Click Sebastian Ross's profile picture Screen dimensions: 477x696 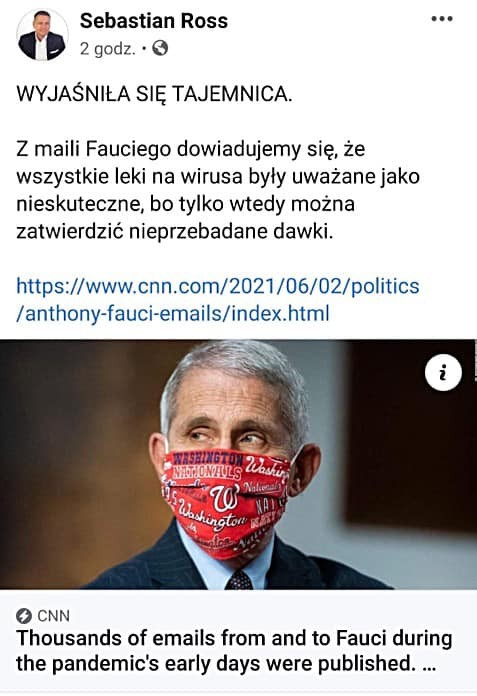[42, 35]
